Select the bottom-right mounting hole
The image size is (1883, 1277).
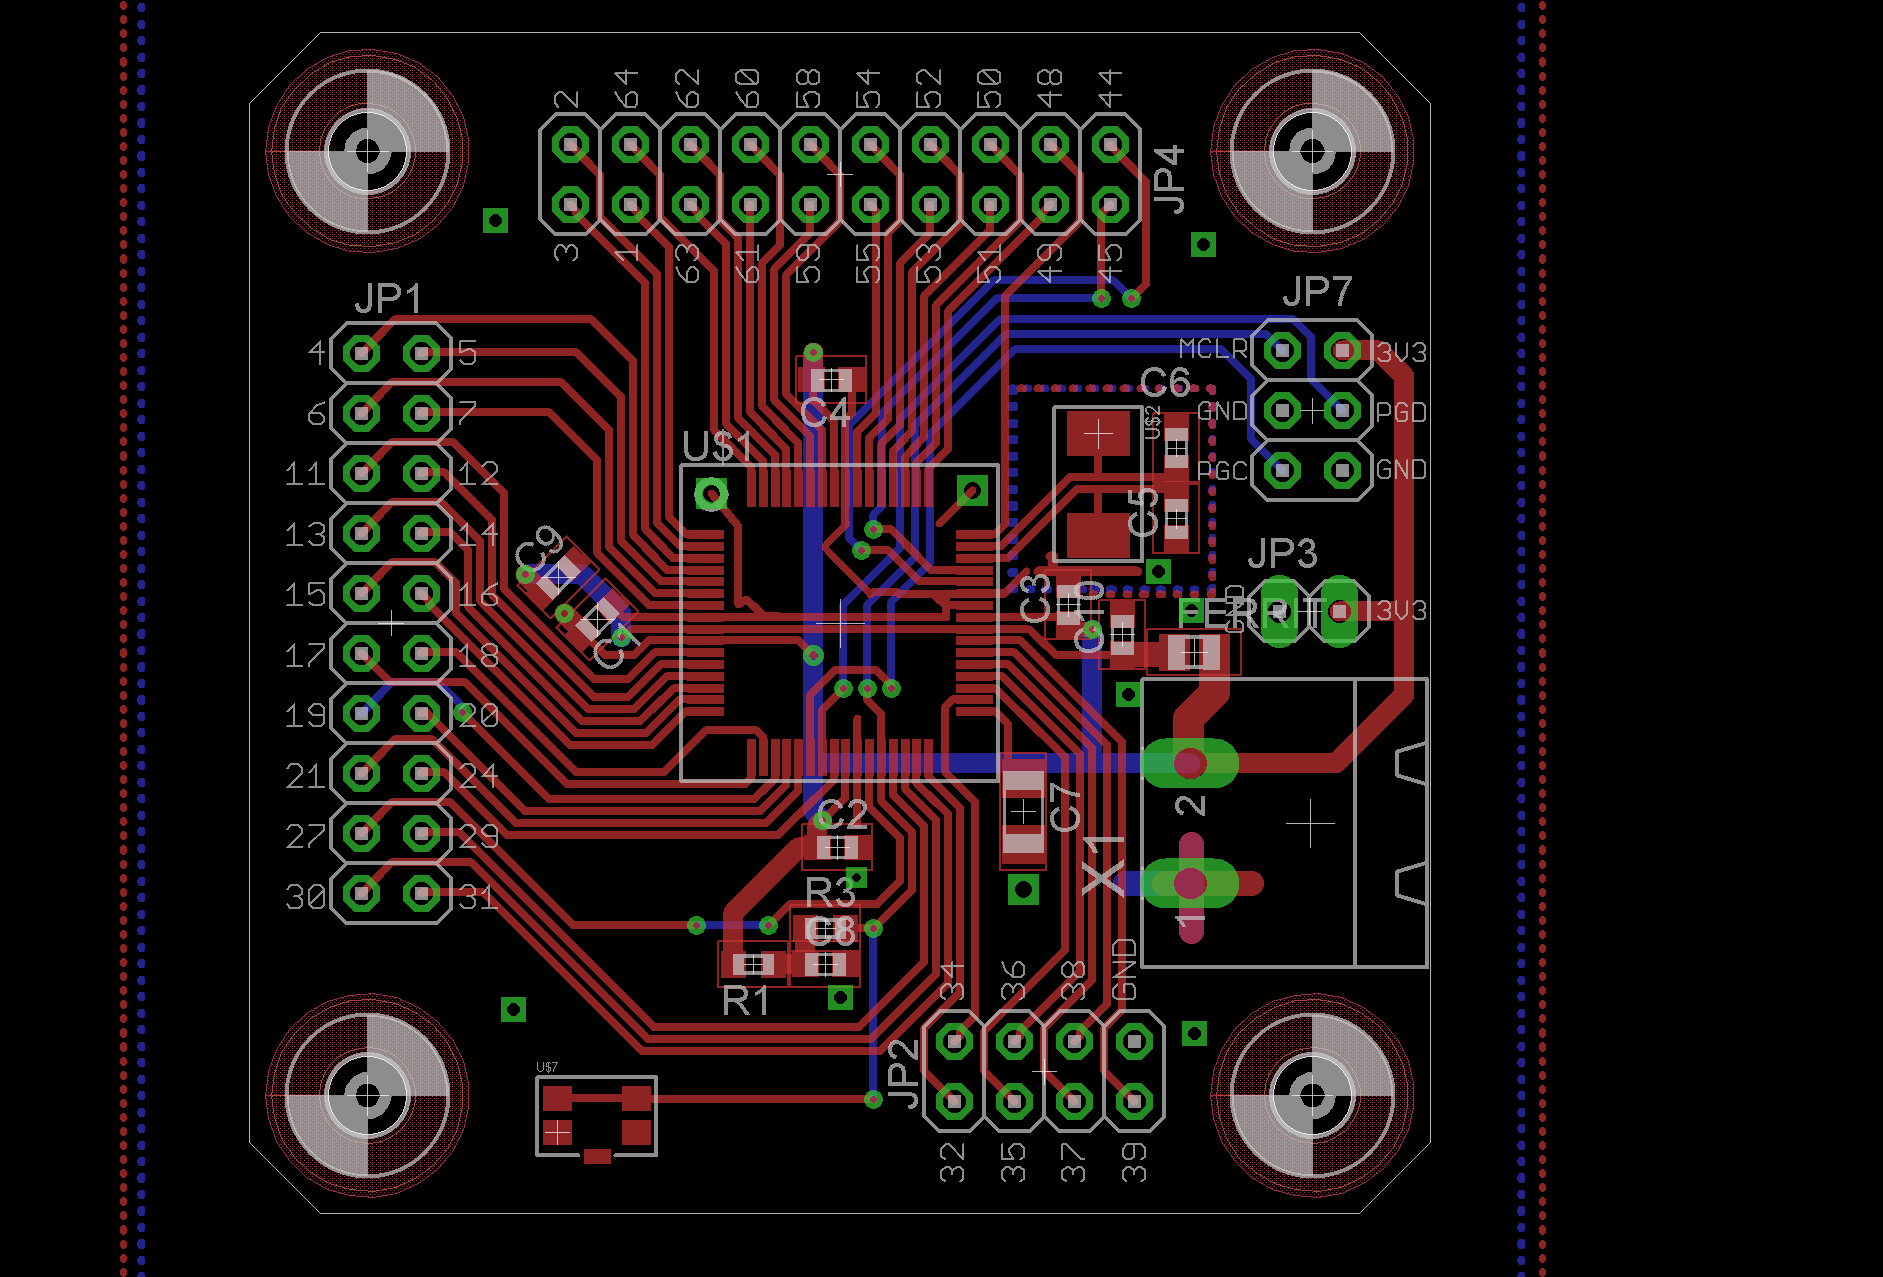coord(1312,1096)
